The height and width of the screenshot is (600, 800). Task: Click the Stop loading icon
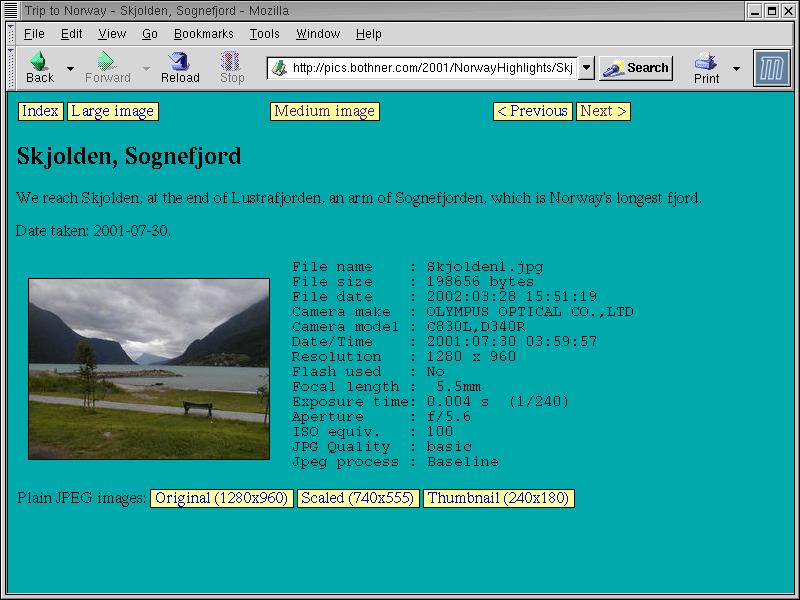coord(231,62)
